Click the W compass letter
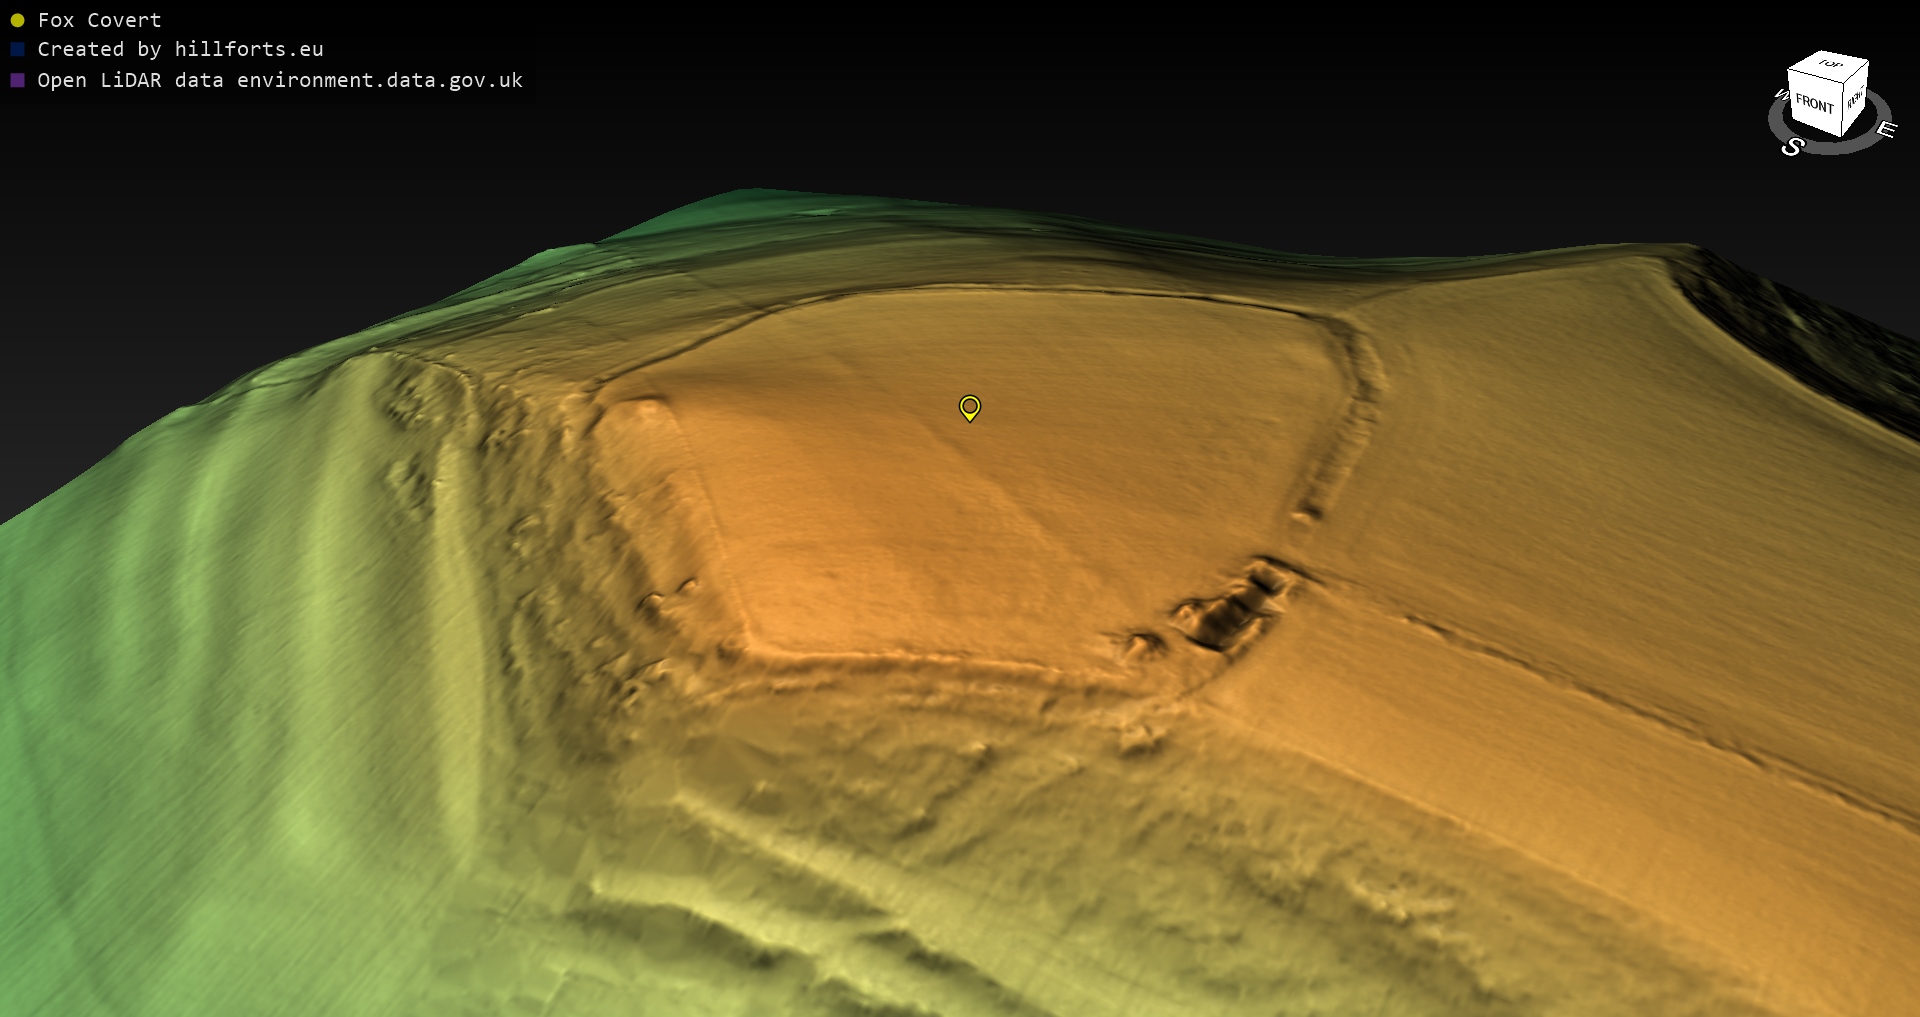The image size is (1920, 1017). (x=1781, y=95)
